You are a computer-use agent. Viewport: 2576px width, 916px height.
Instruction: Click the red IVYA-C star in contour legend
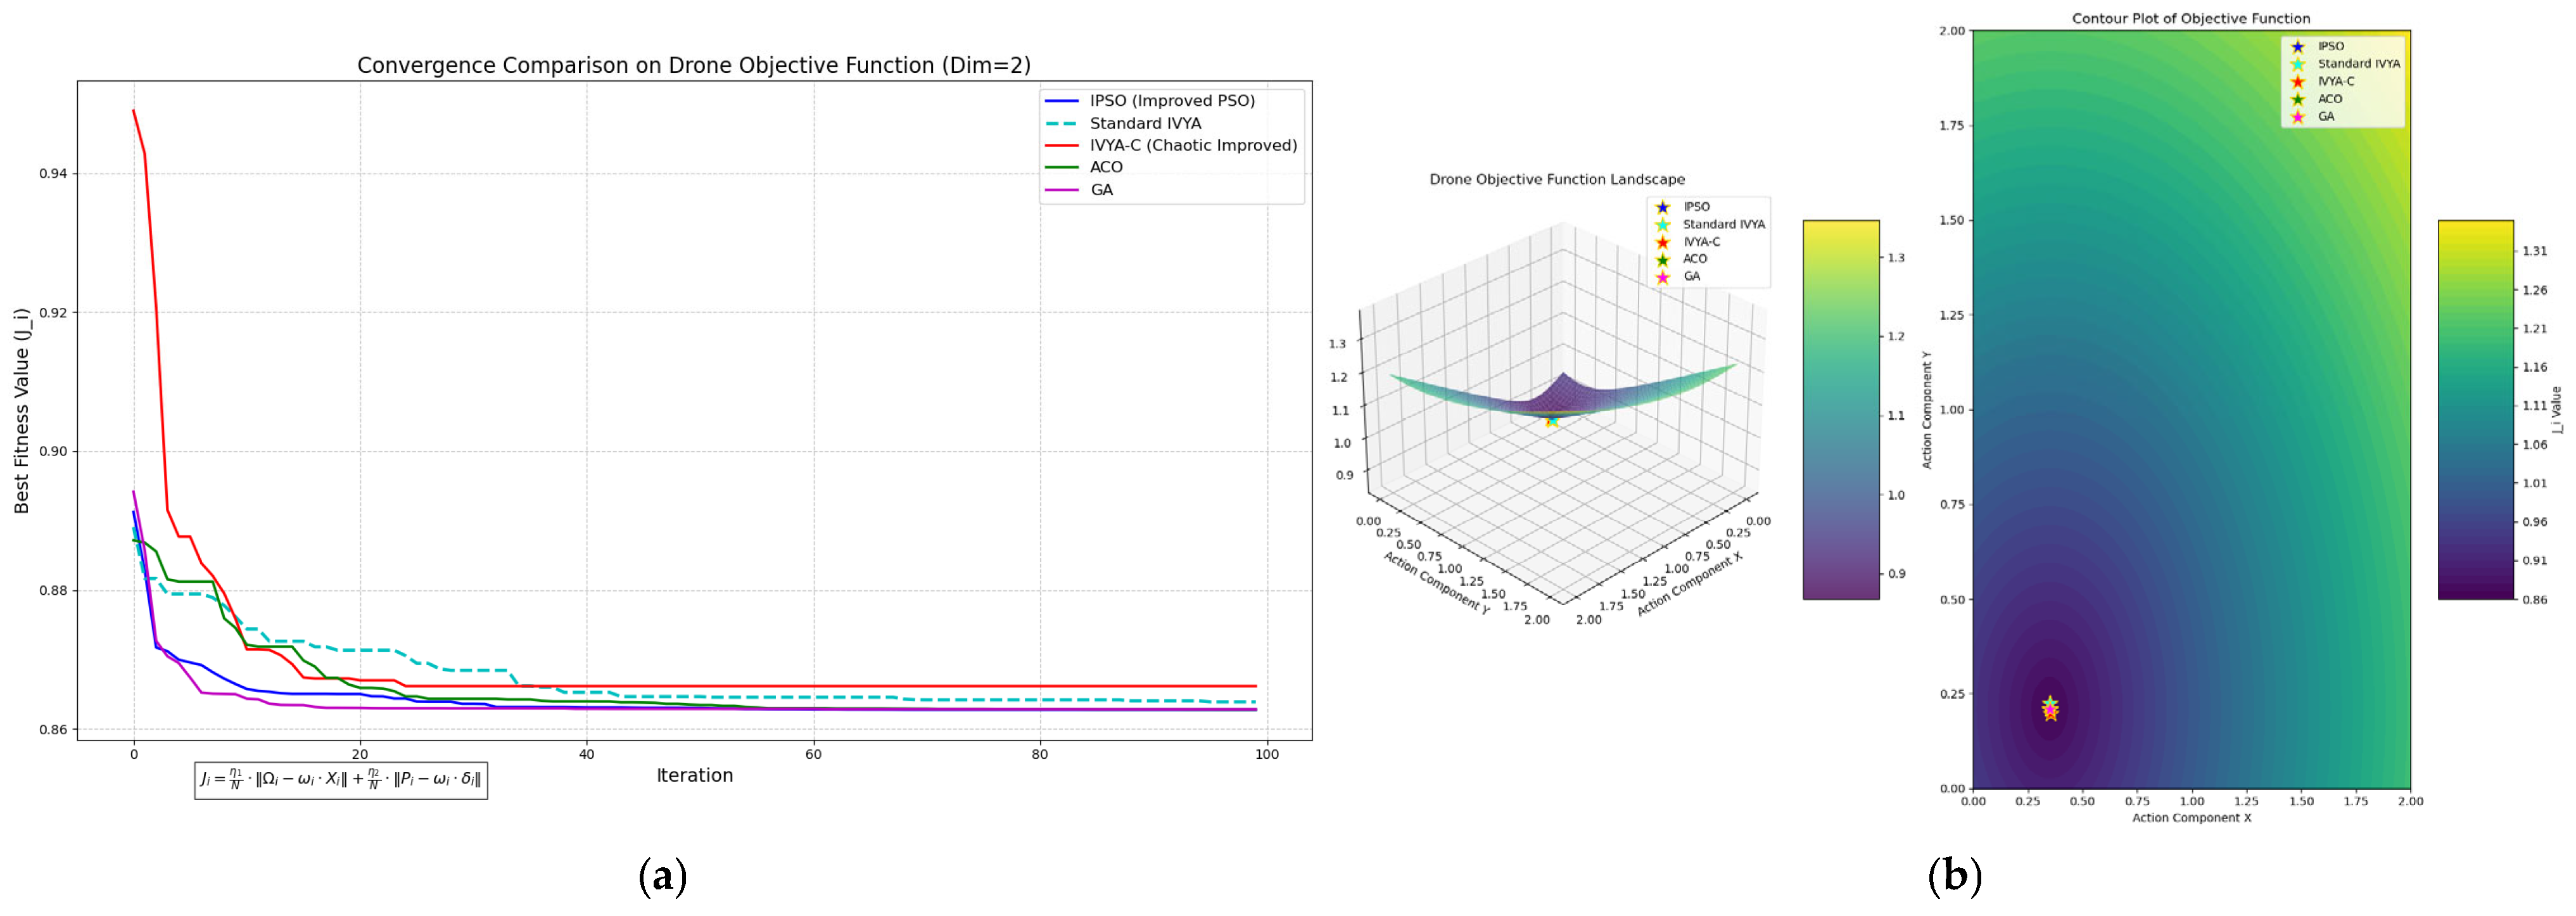pyautogui.click(x=2297, y=82)
